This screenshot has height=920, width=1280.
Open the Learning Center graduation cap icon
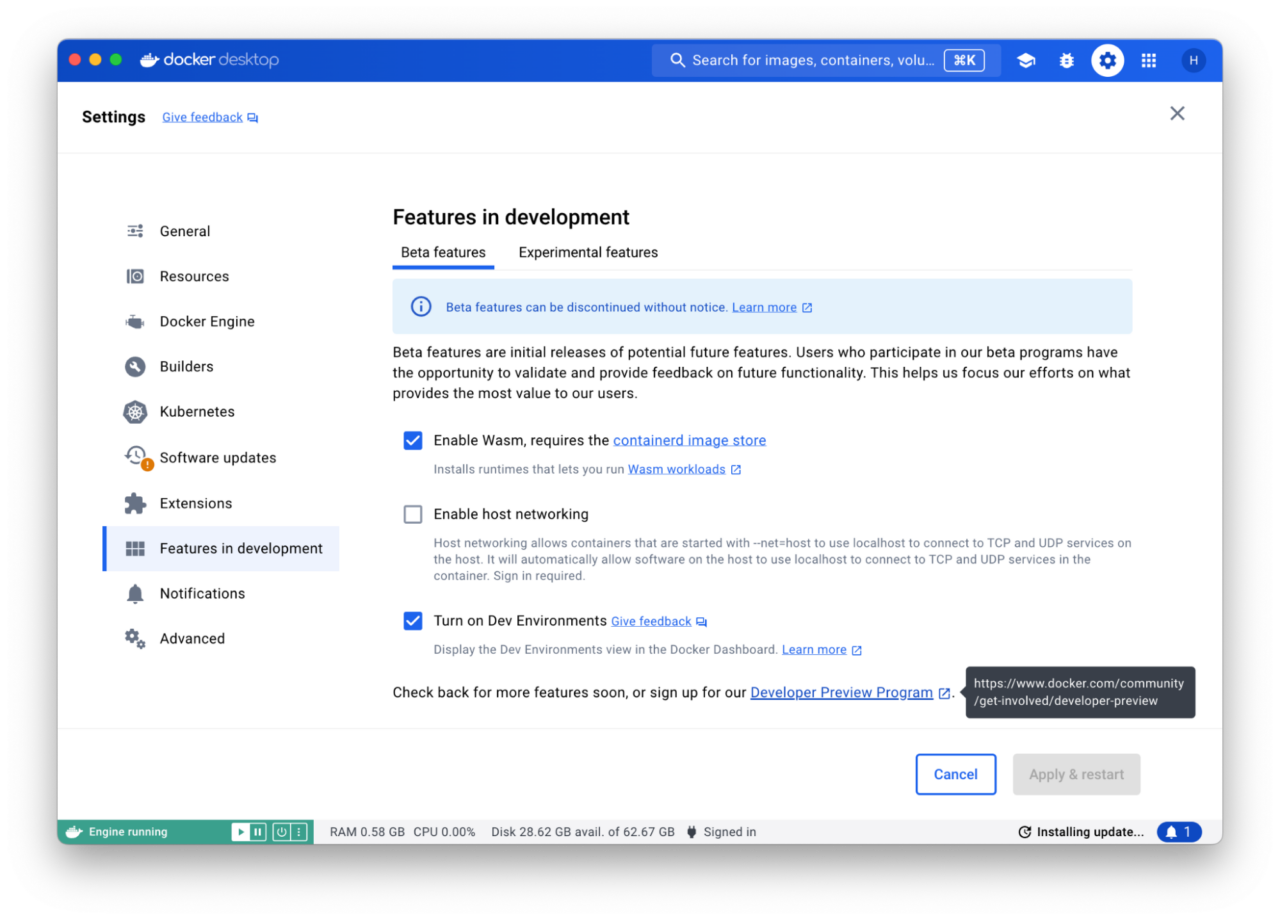click(x=1026, y=60)
